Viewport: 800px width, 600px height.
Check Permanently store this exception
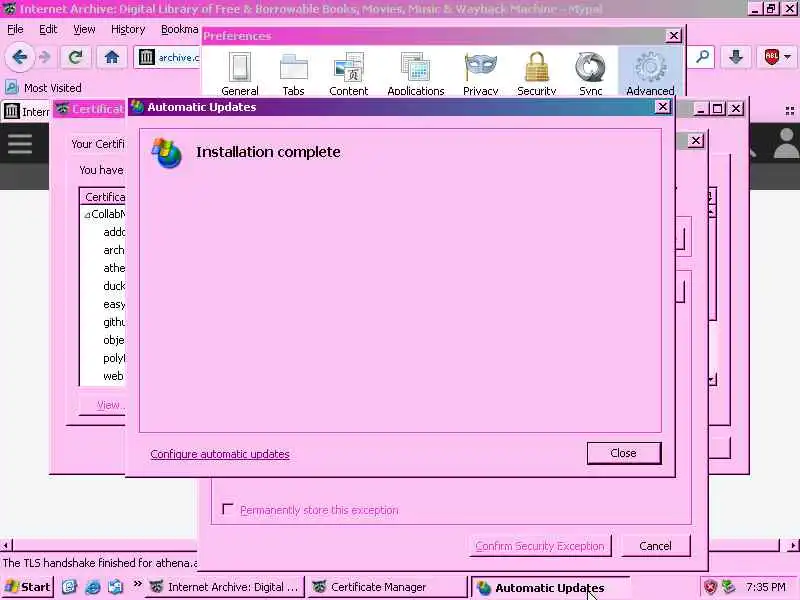pyautogui.click(x=228, y=509)
